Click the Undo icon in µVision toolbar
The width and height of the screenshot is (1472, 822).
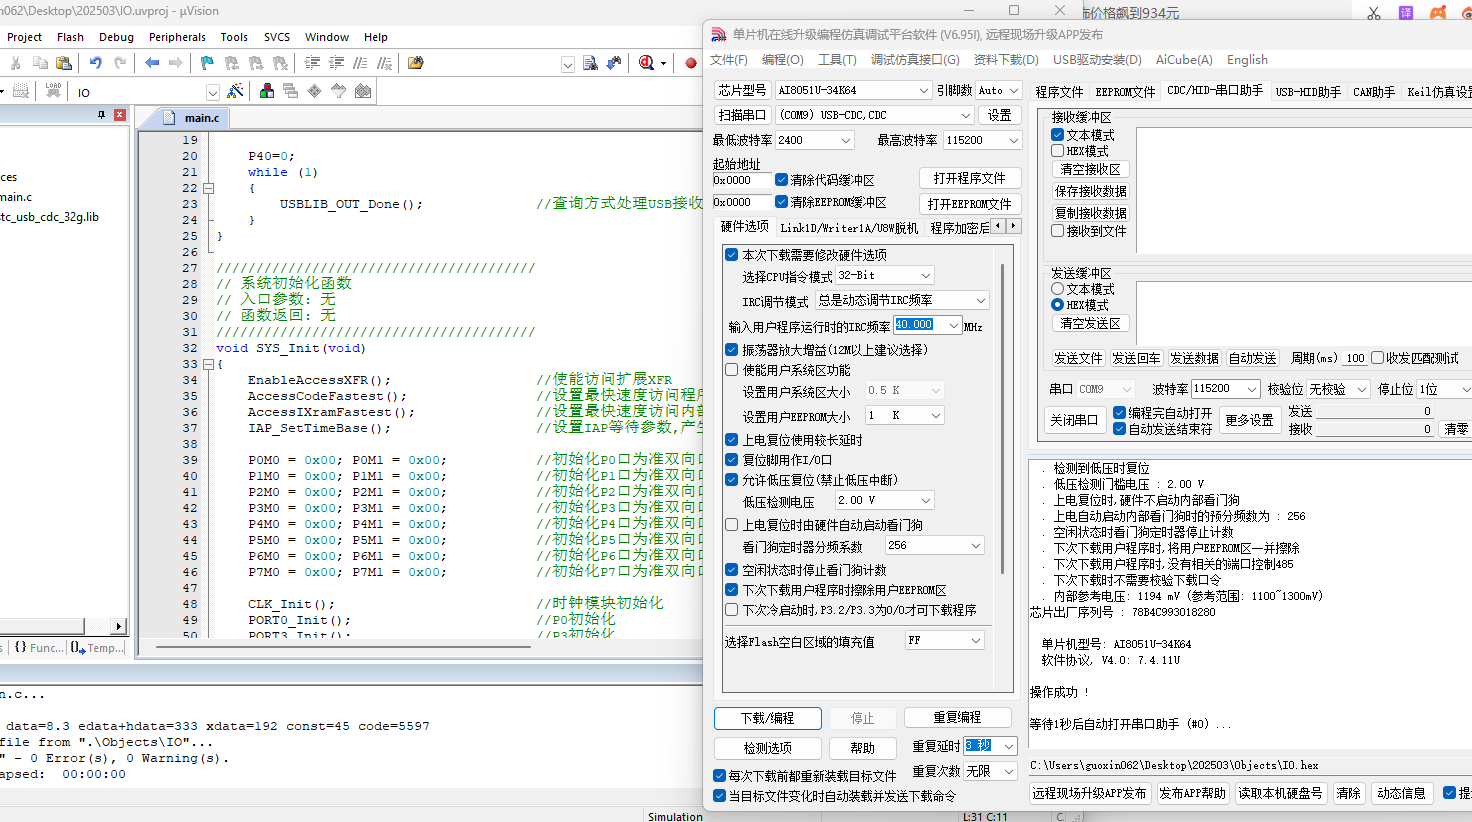(96, 63)
